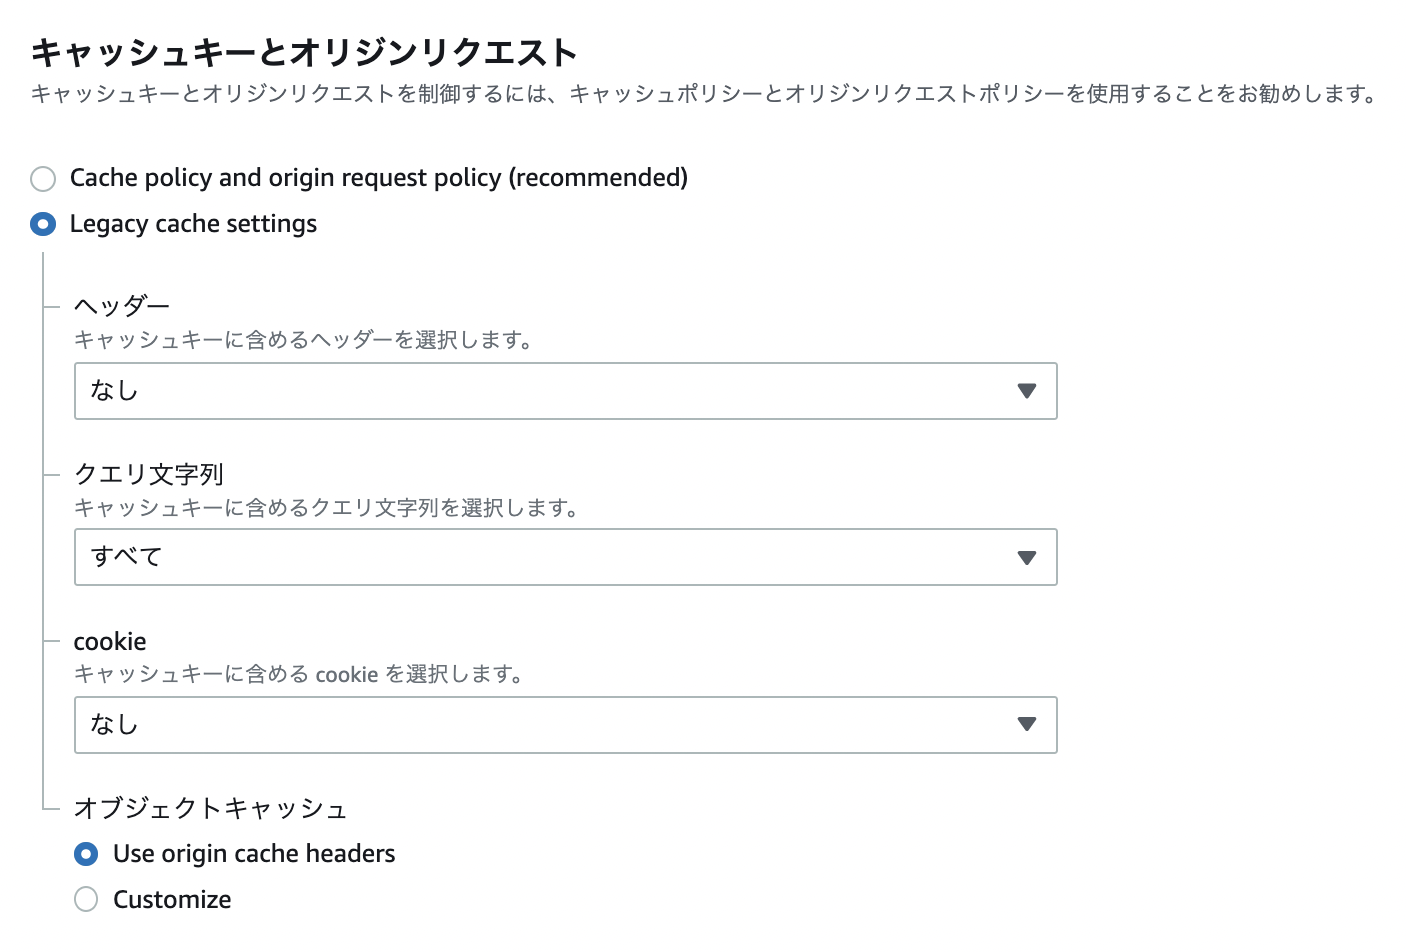Click the Customize text label
The width and height of the screenshot is (1406, 952).
coord(172,899)
